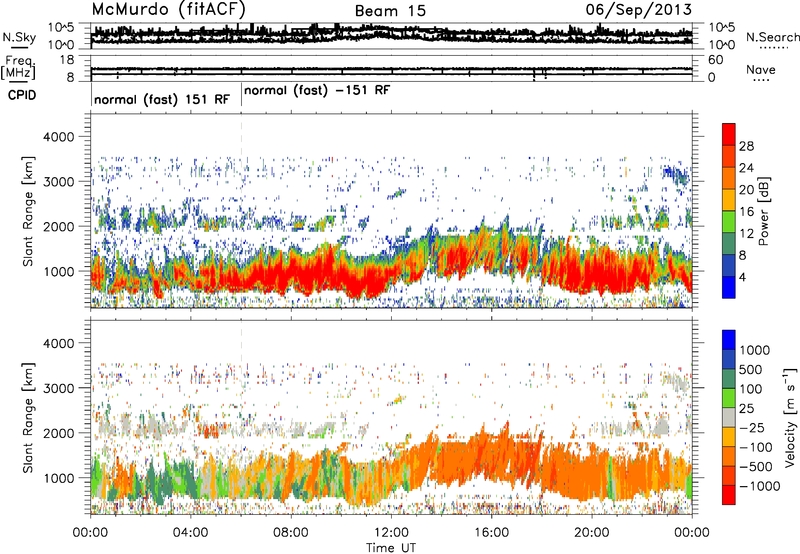Click the '04:00' time axis tick label

tap(190, 533)
